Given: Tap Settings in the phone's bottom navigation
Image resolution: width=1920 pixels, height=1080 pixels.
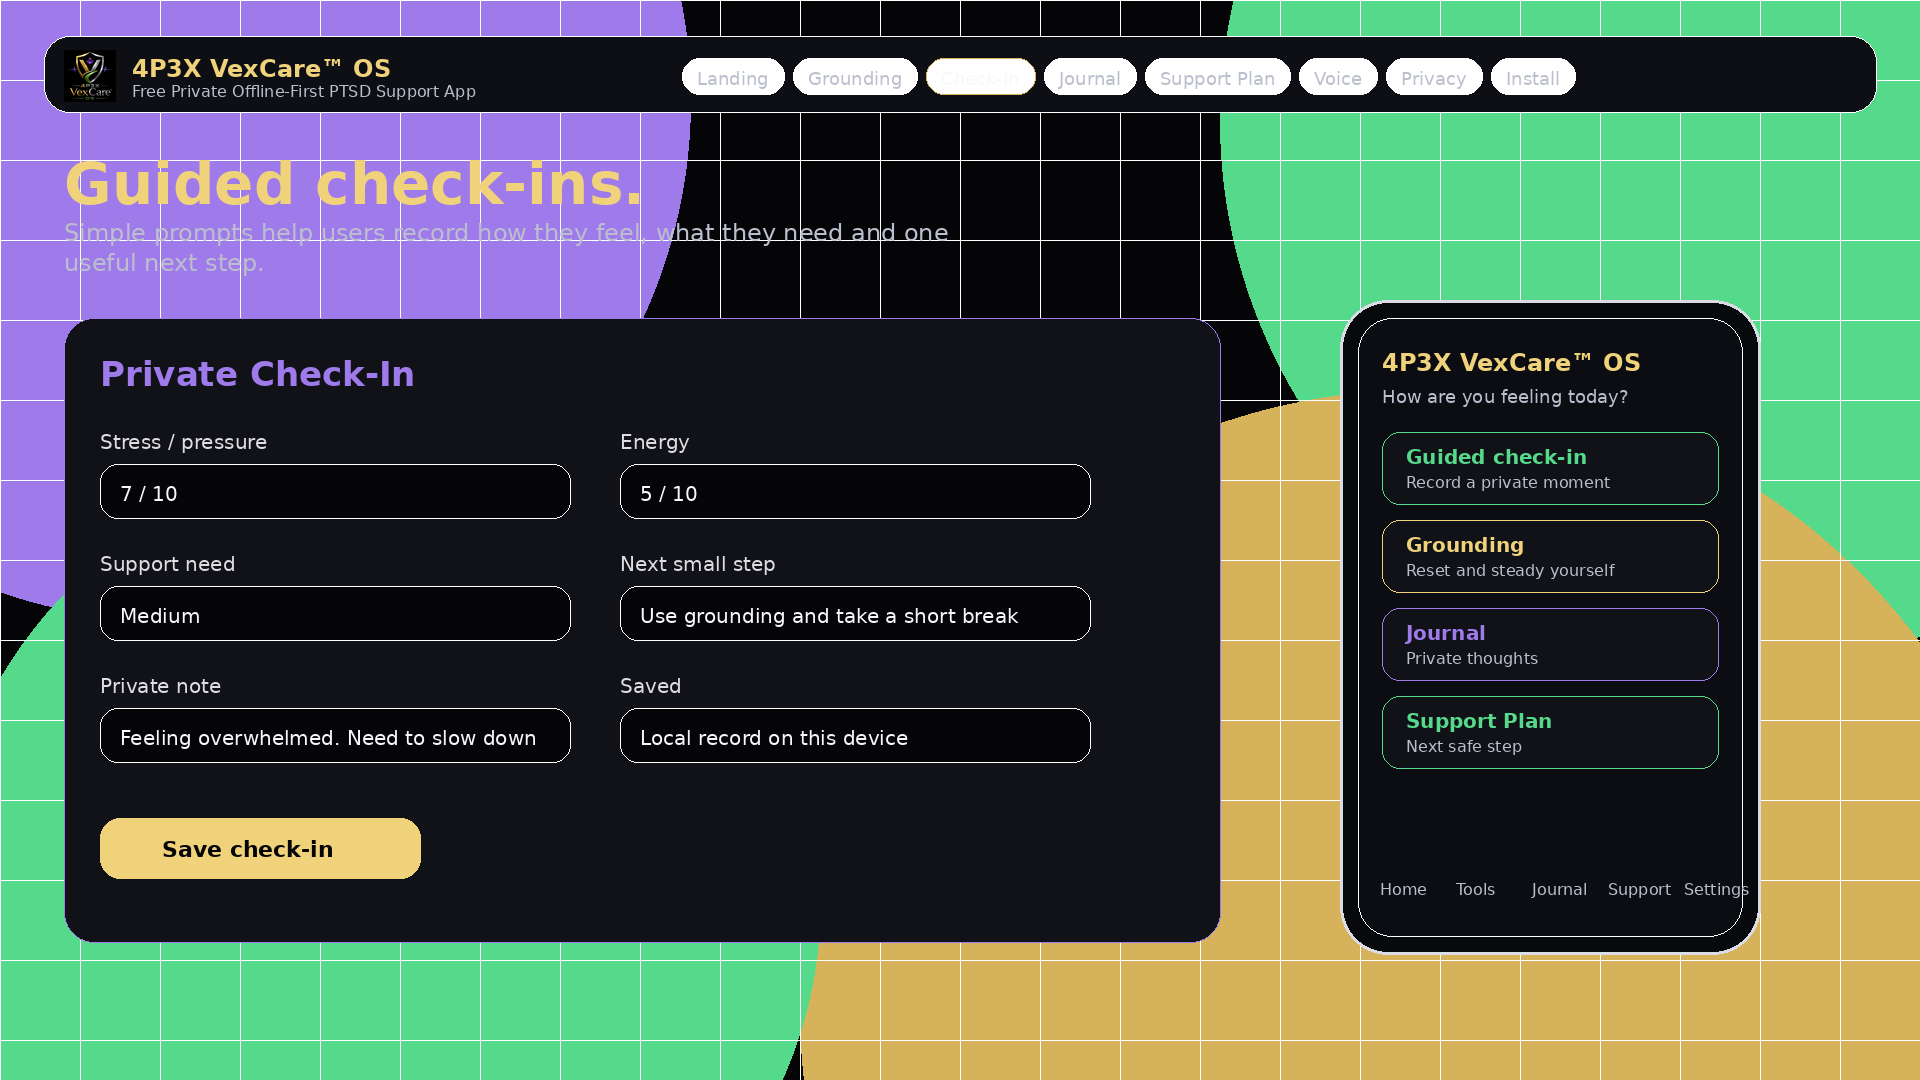Looking at the screenshot, I should click(x=1716, y=889).
